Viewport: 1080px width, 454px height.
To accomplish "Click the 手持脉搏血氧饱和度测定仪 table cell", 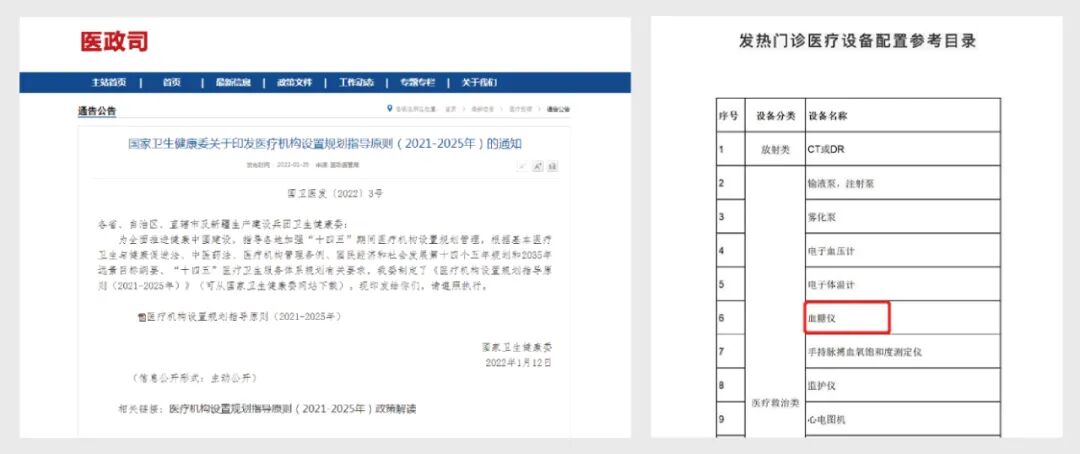I will (902, 351).
